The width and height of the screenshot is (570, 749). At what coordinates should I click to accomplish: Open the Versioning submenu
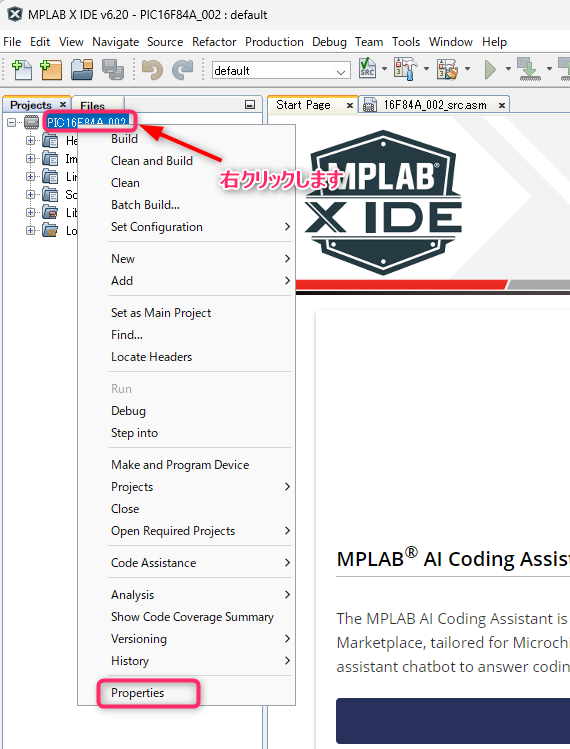click(x=186, y=639)
